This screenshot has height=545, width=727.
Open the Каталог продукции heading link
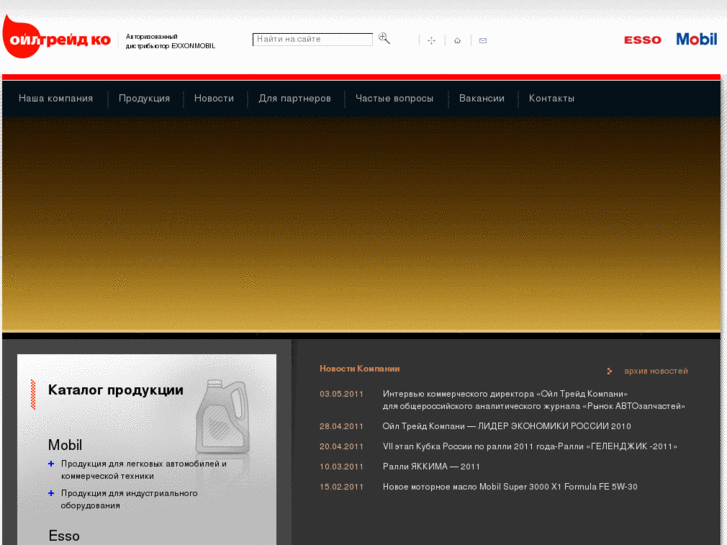[115, 390]
